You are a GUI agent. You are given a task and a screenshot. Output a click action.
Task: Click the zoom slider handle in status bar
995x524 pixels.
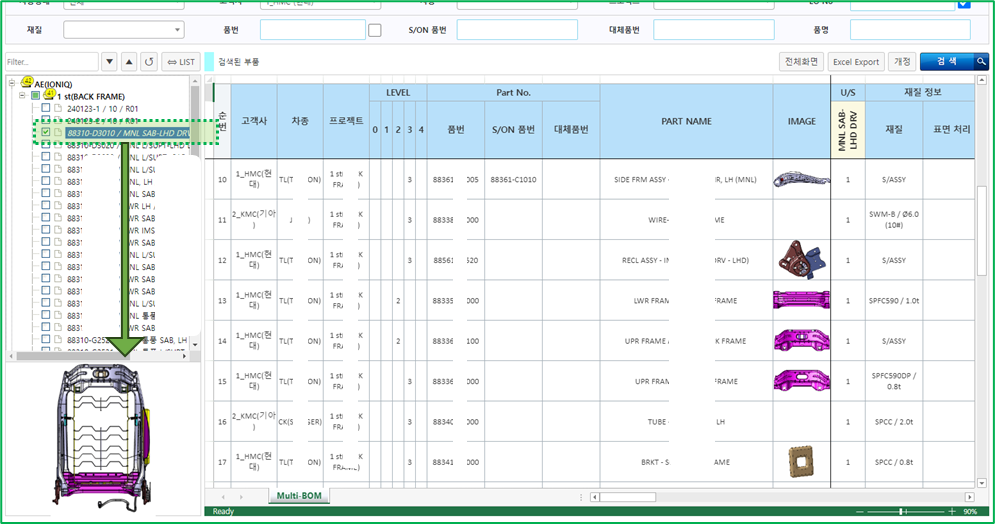pos(901,511)
